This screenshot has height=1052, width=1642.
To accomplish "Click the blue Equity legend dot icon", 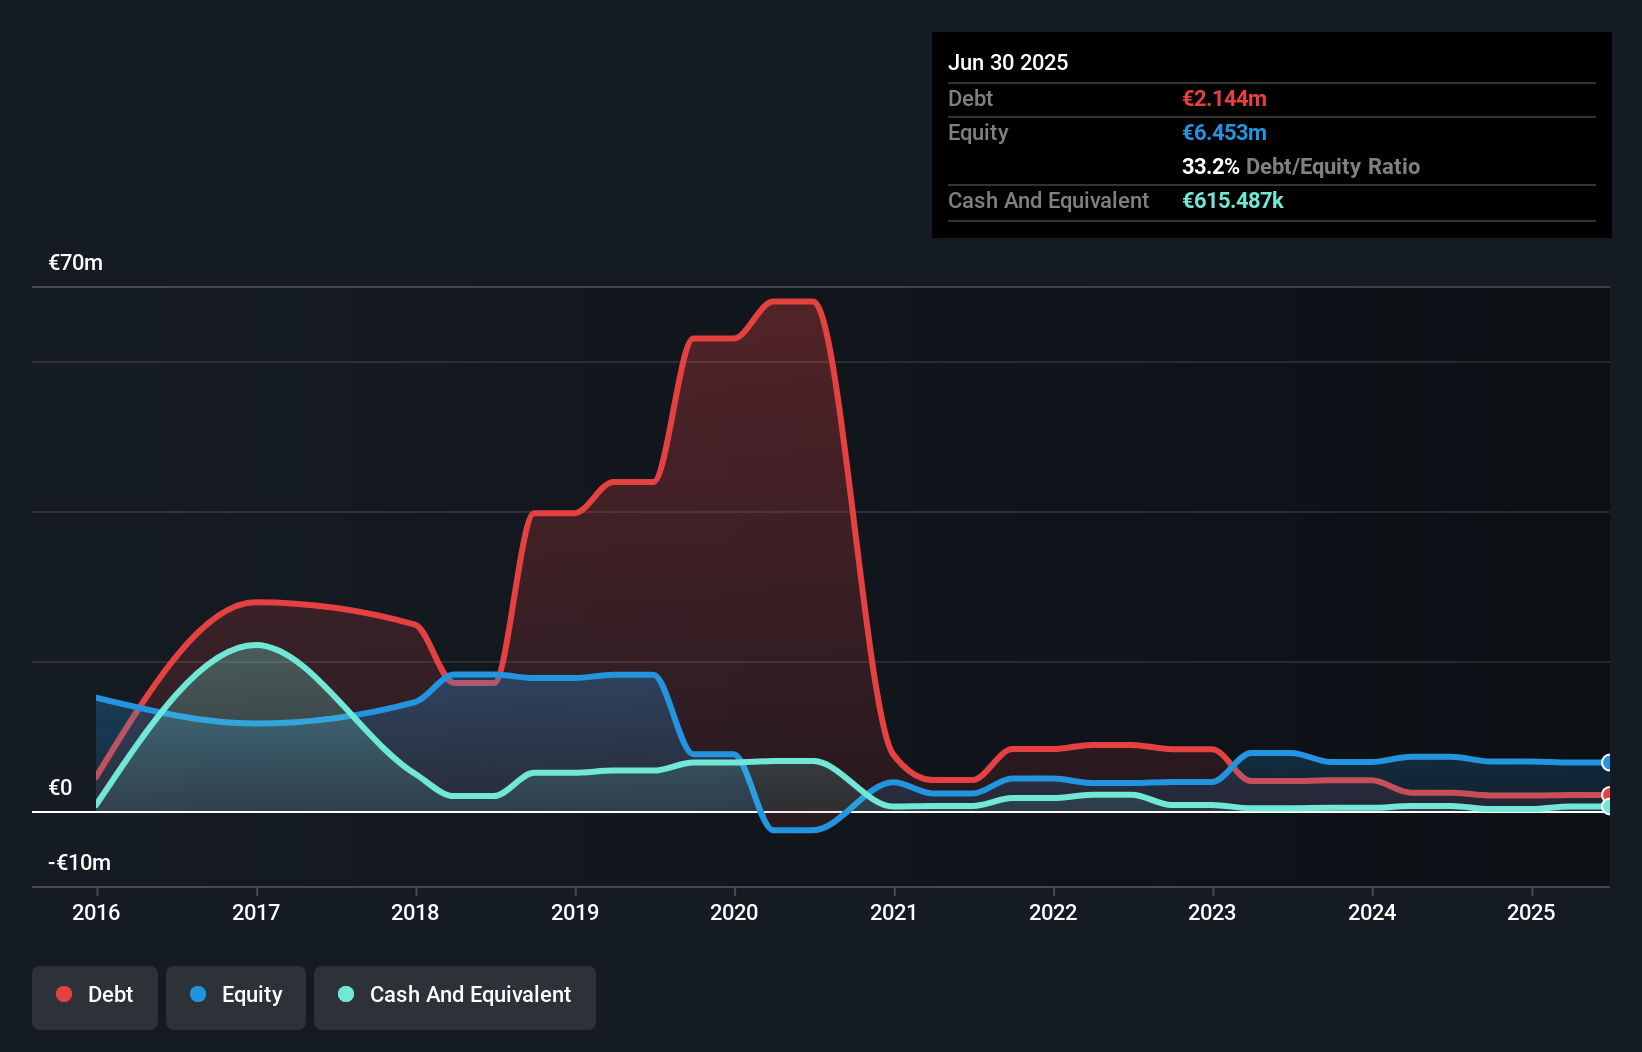I will click(x=198, y=994).
